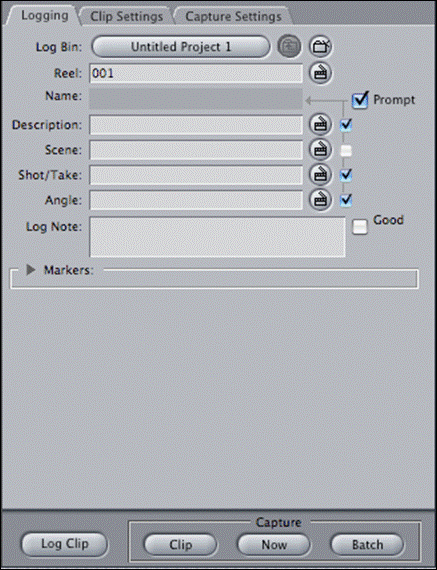Viewport: 437px width, 570px height.
Task: Open the Log Bin Untitled Project 1 button
Action: pos(181,47)
